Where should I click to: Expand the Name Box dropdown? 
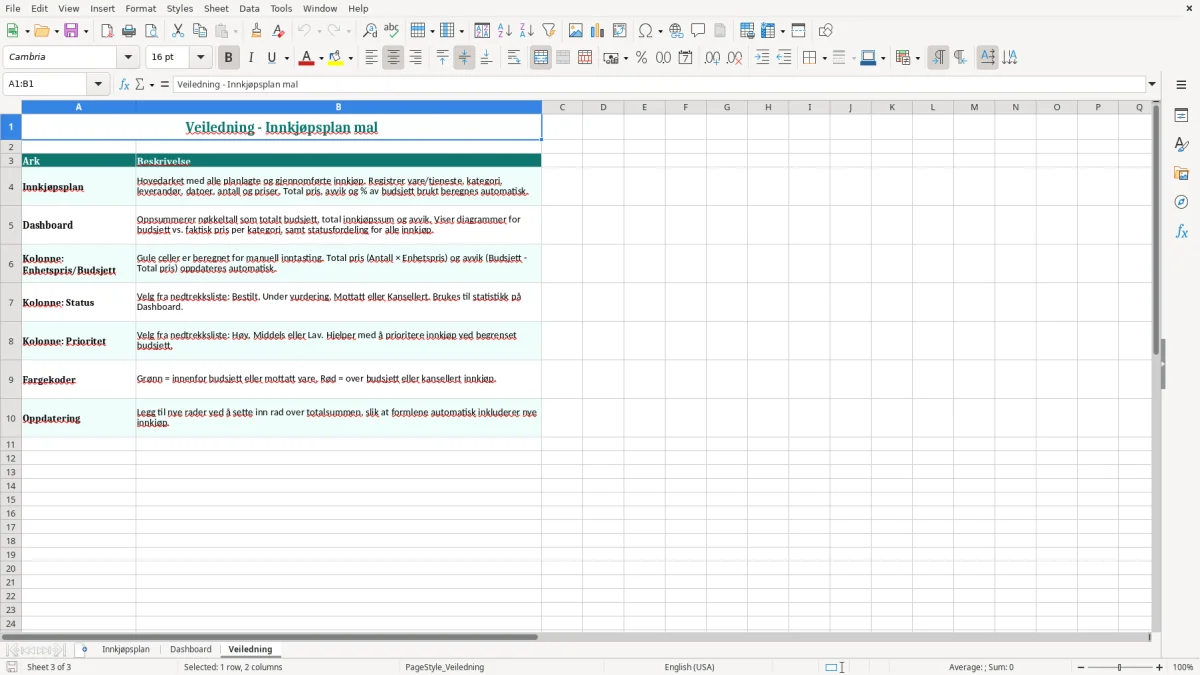tap(98, 85)
